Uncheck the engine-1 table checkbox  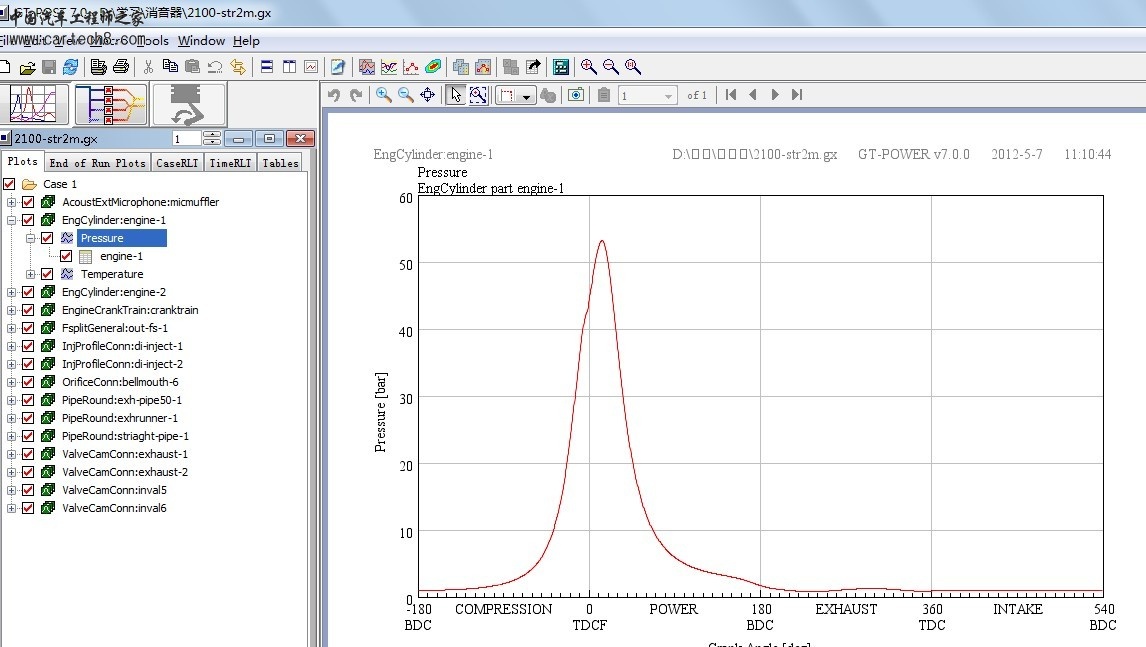pos(67,256)
